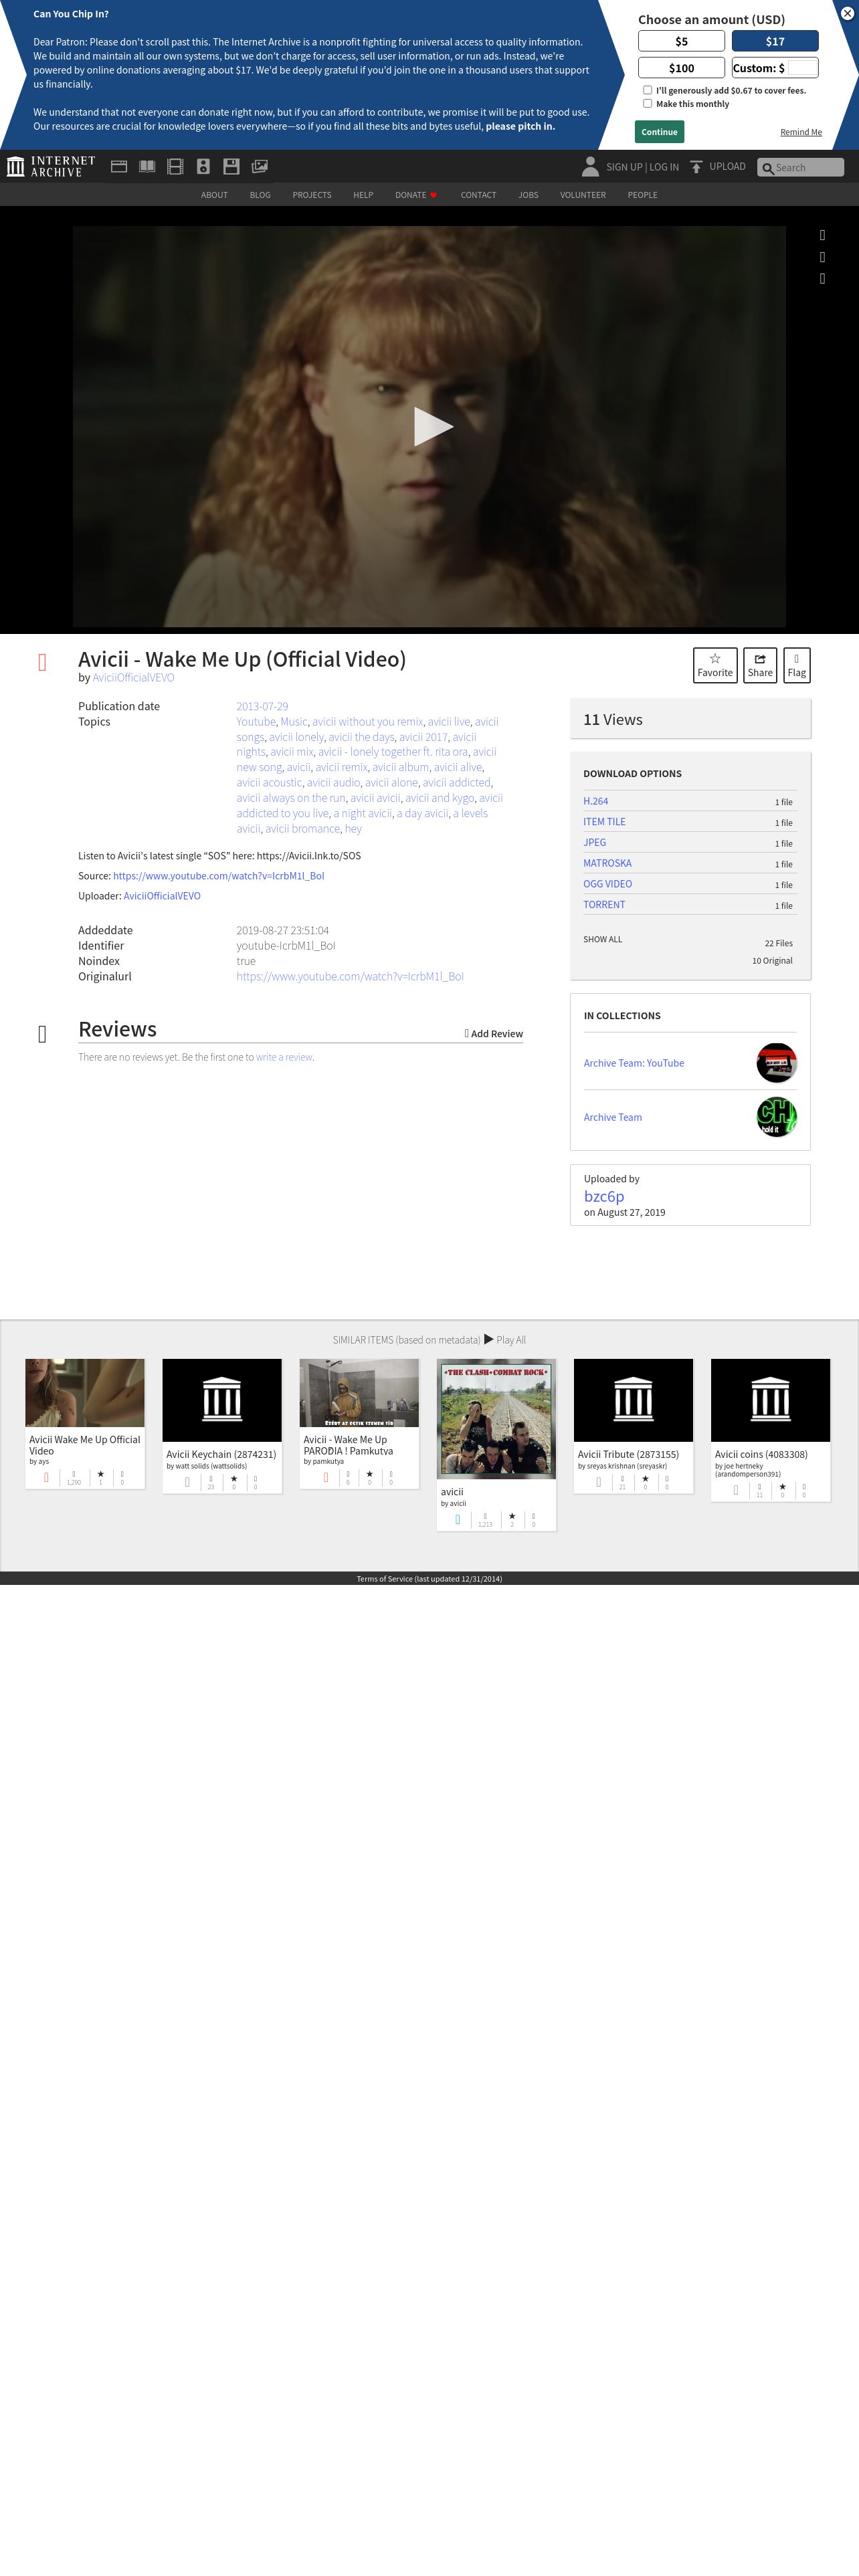Open the Audio speaker icon
The width and height of the screenshot is (859, 2576).
coord(203,166)
